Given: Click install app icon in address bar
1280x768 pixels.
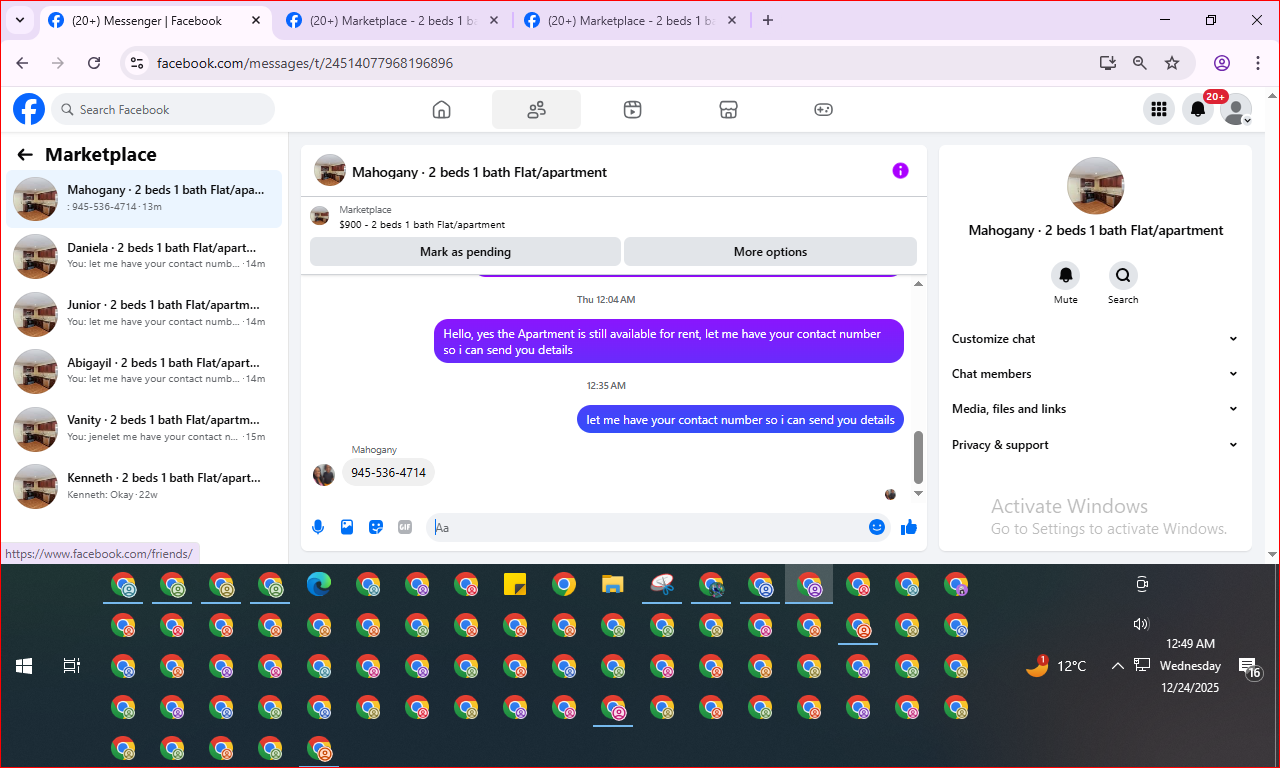Looking at the screenshot, I should tap(1107, 63).
